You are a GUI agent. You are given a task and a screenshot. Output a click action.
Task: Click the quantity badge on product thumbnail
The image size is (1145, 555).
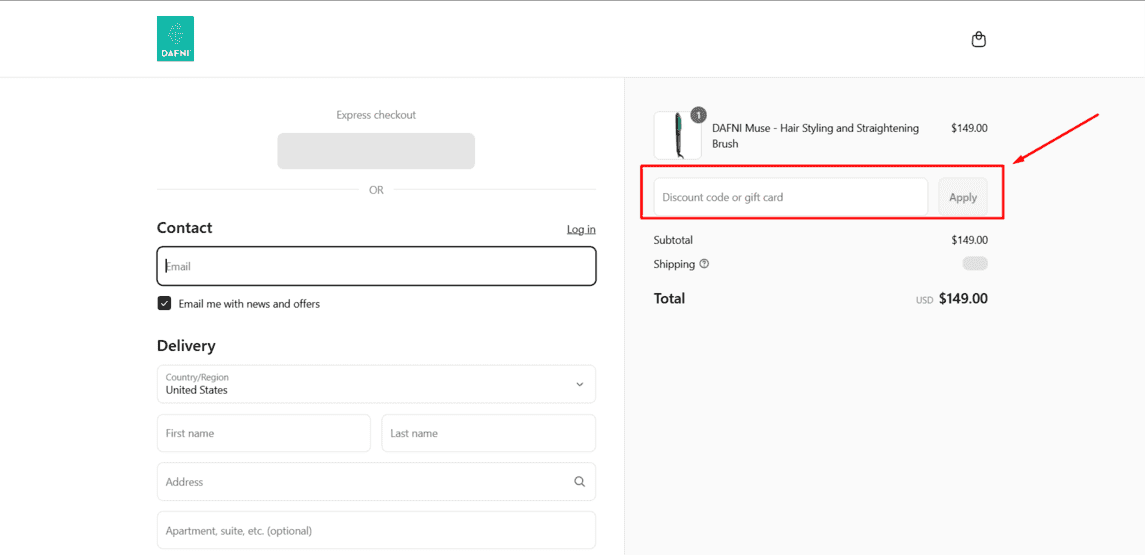(698, 115)
